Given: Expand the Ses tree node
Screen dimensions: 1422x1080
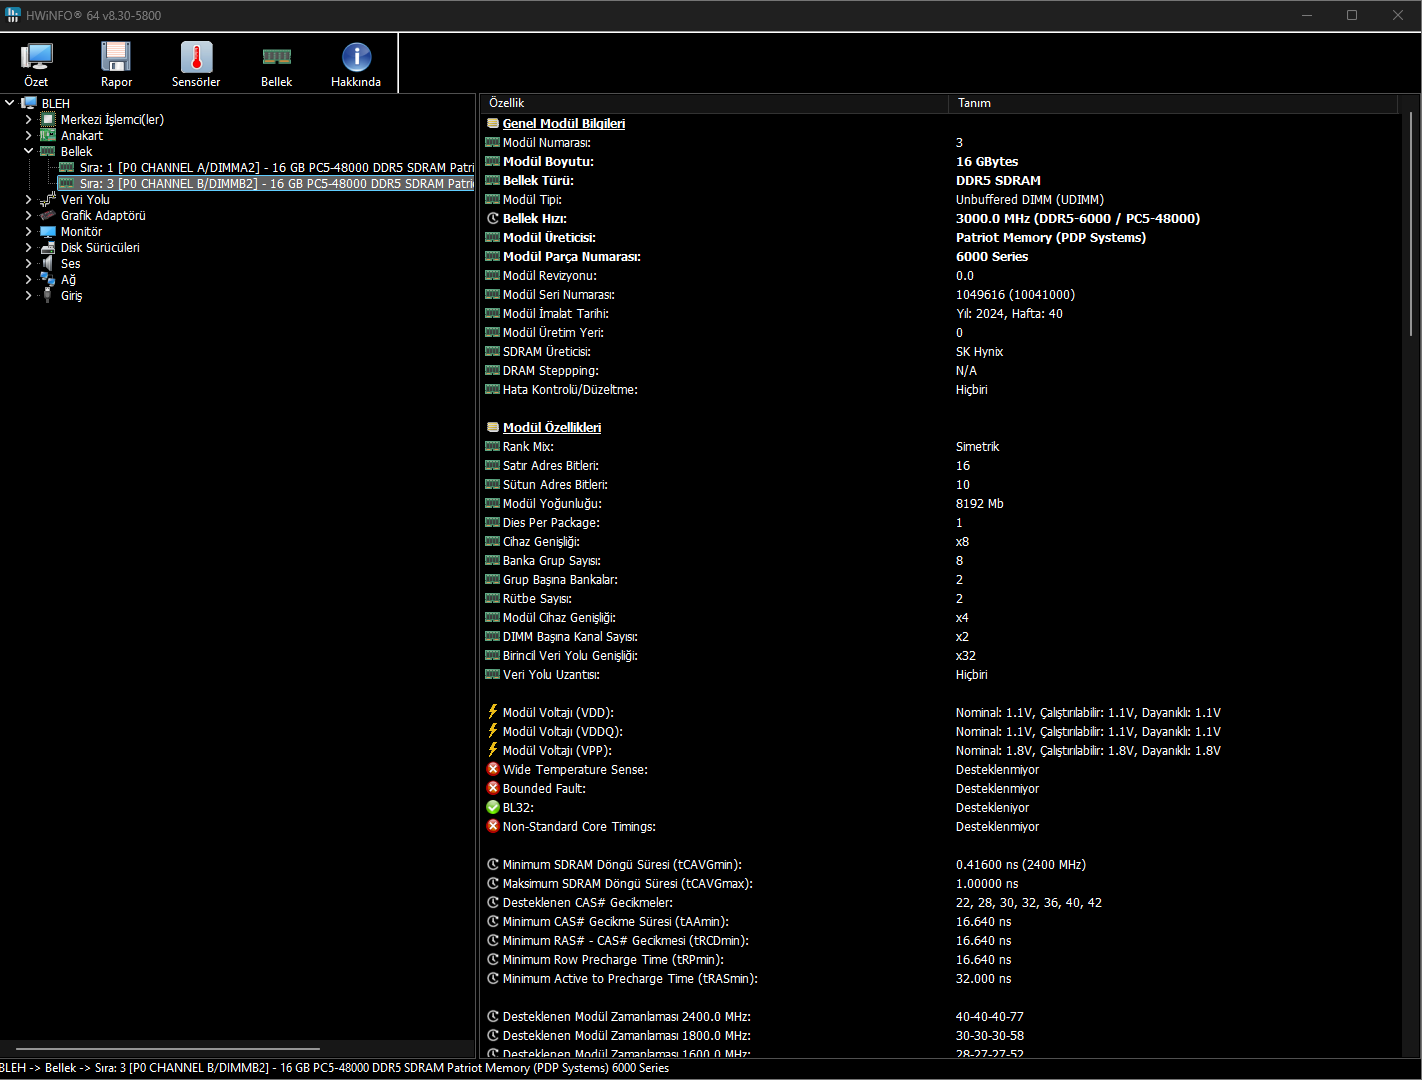Looking at the screenshot, I should 29,263.
